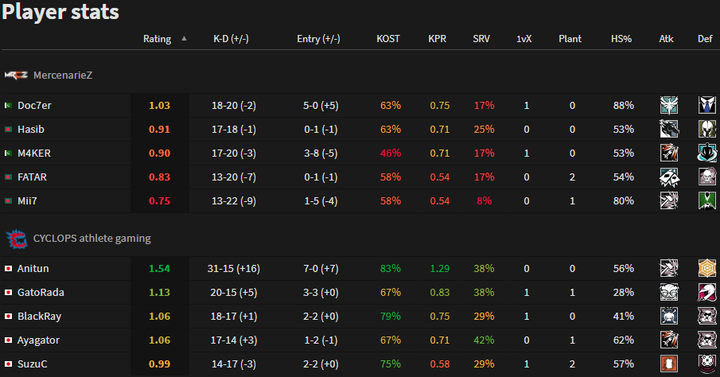Sort by the HS% column header
This screenshot has height=377, width=720.
point(621,39)
